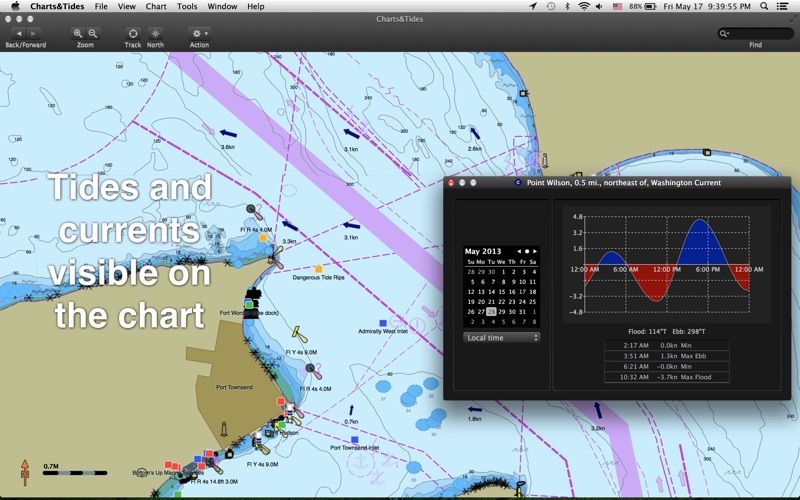Click the current station icon in panel title
Screen dimensions: 800x500
[518, 182]
